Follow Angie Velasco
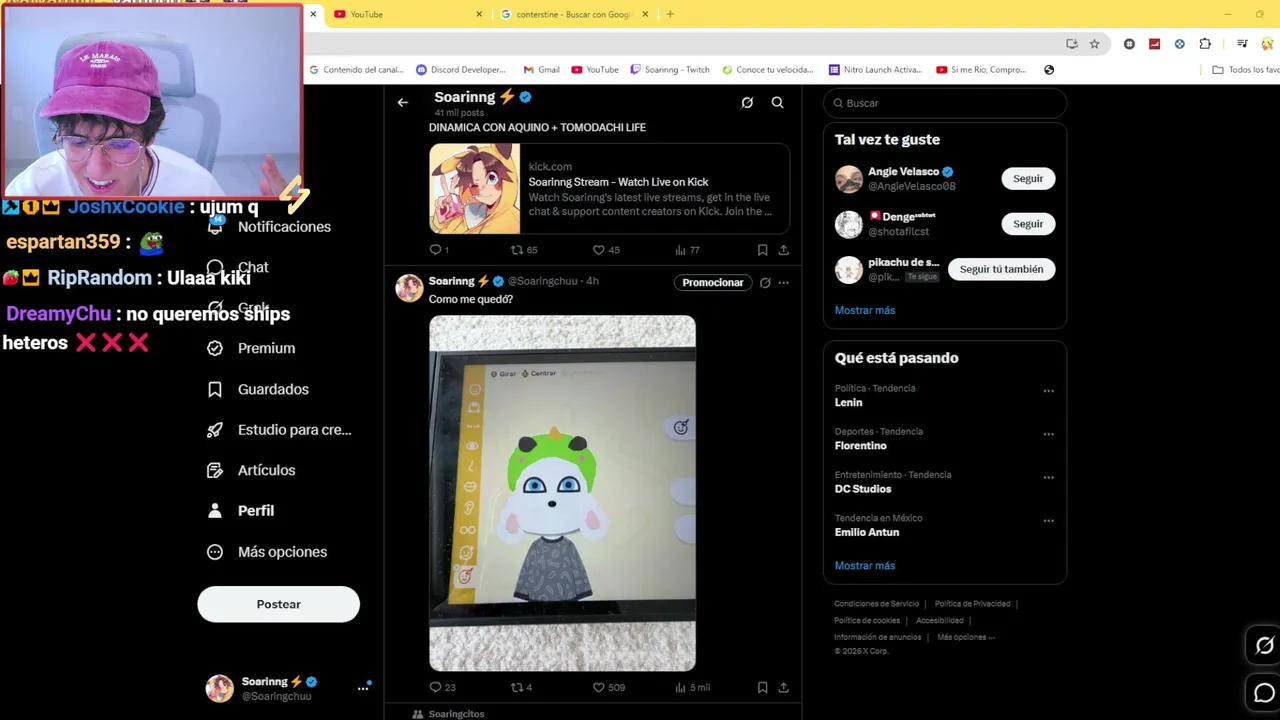 [1028, 179]
